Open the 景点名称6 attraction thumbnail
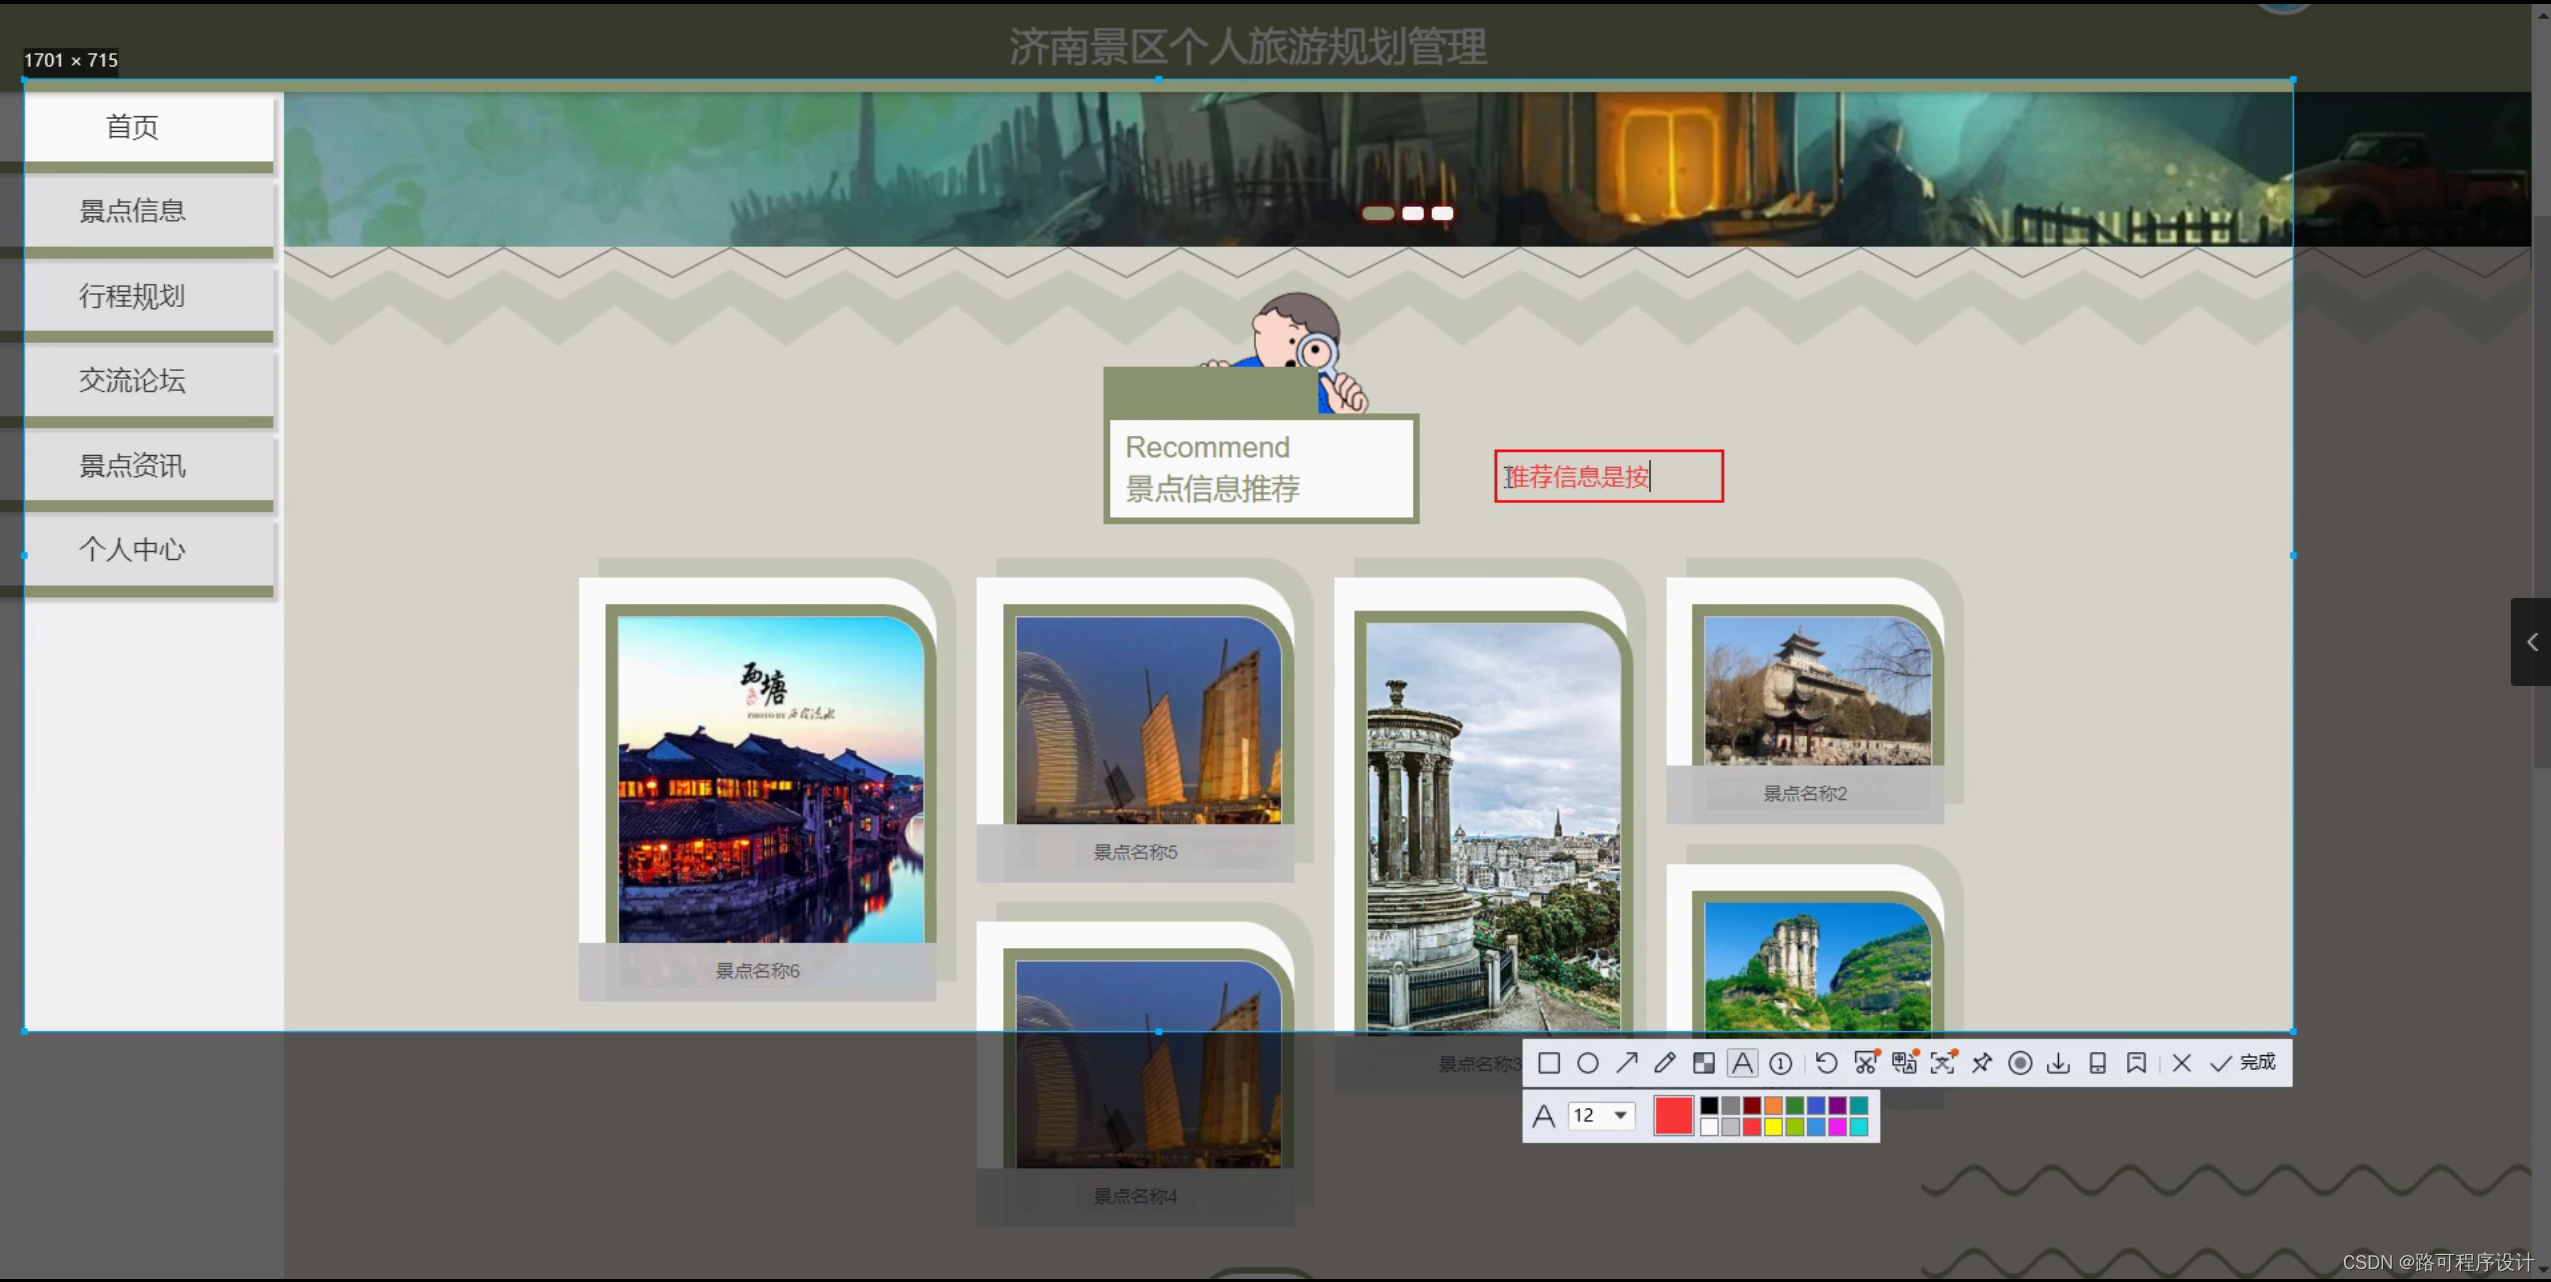The width and height of the screenshot is (2551, 1282). (x=770, y=780)
